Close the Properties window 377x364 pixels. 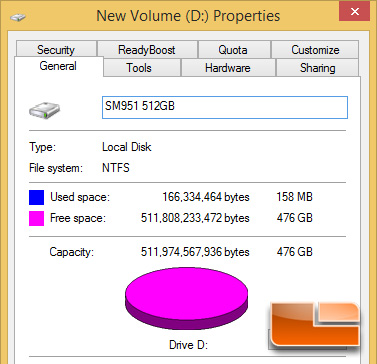coord(354,12)
